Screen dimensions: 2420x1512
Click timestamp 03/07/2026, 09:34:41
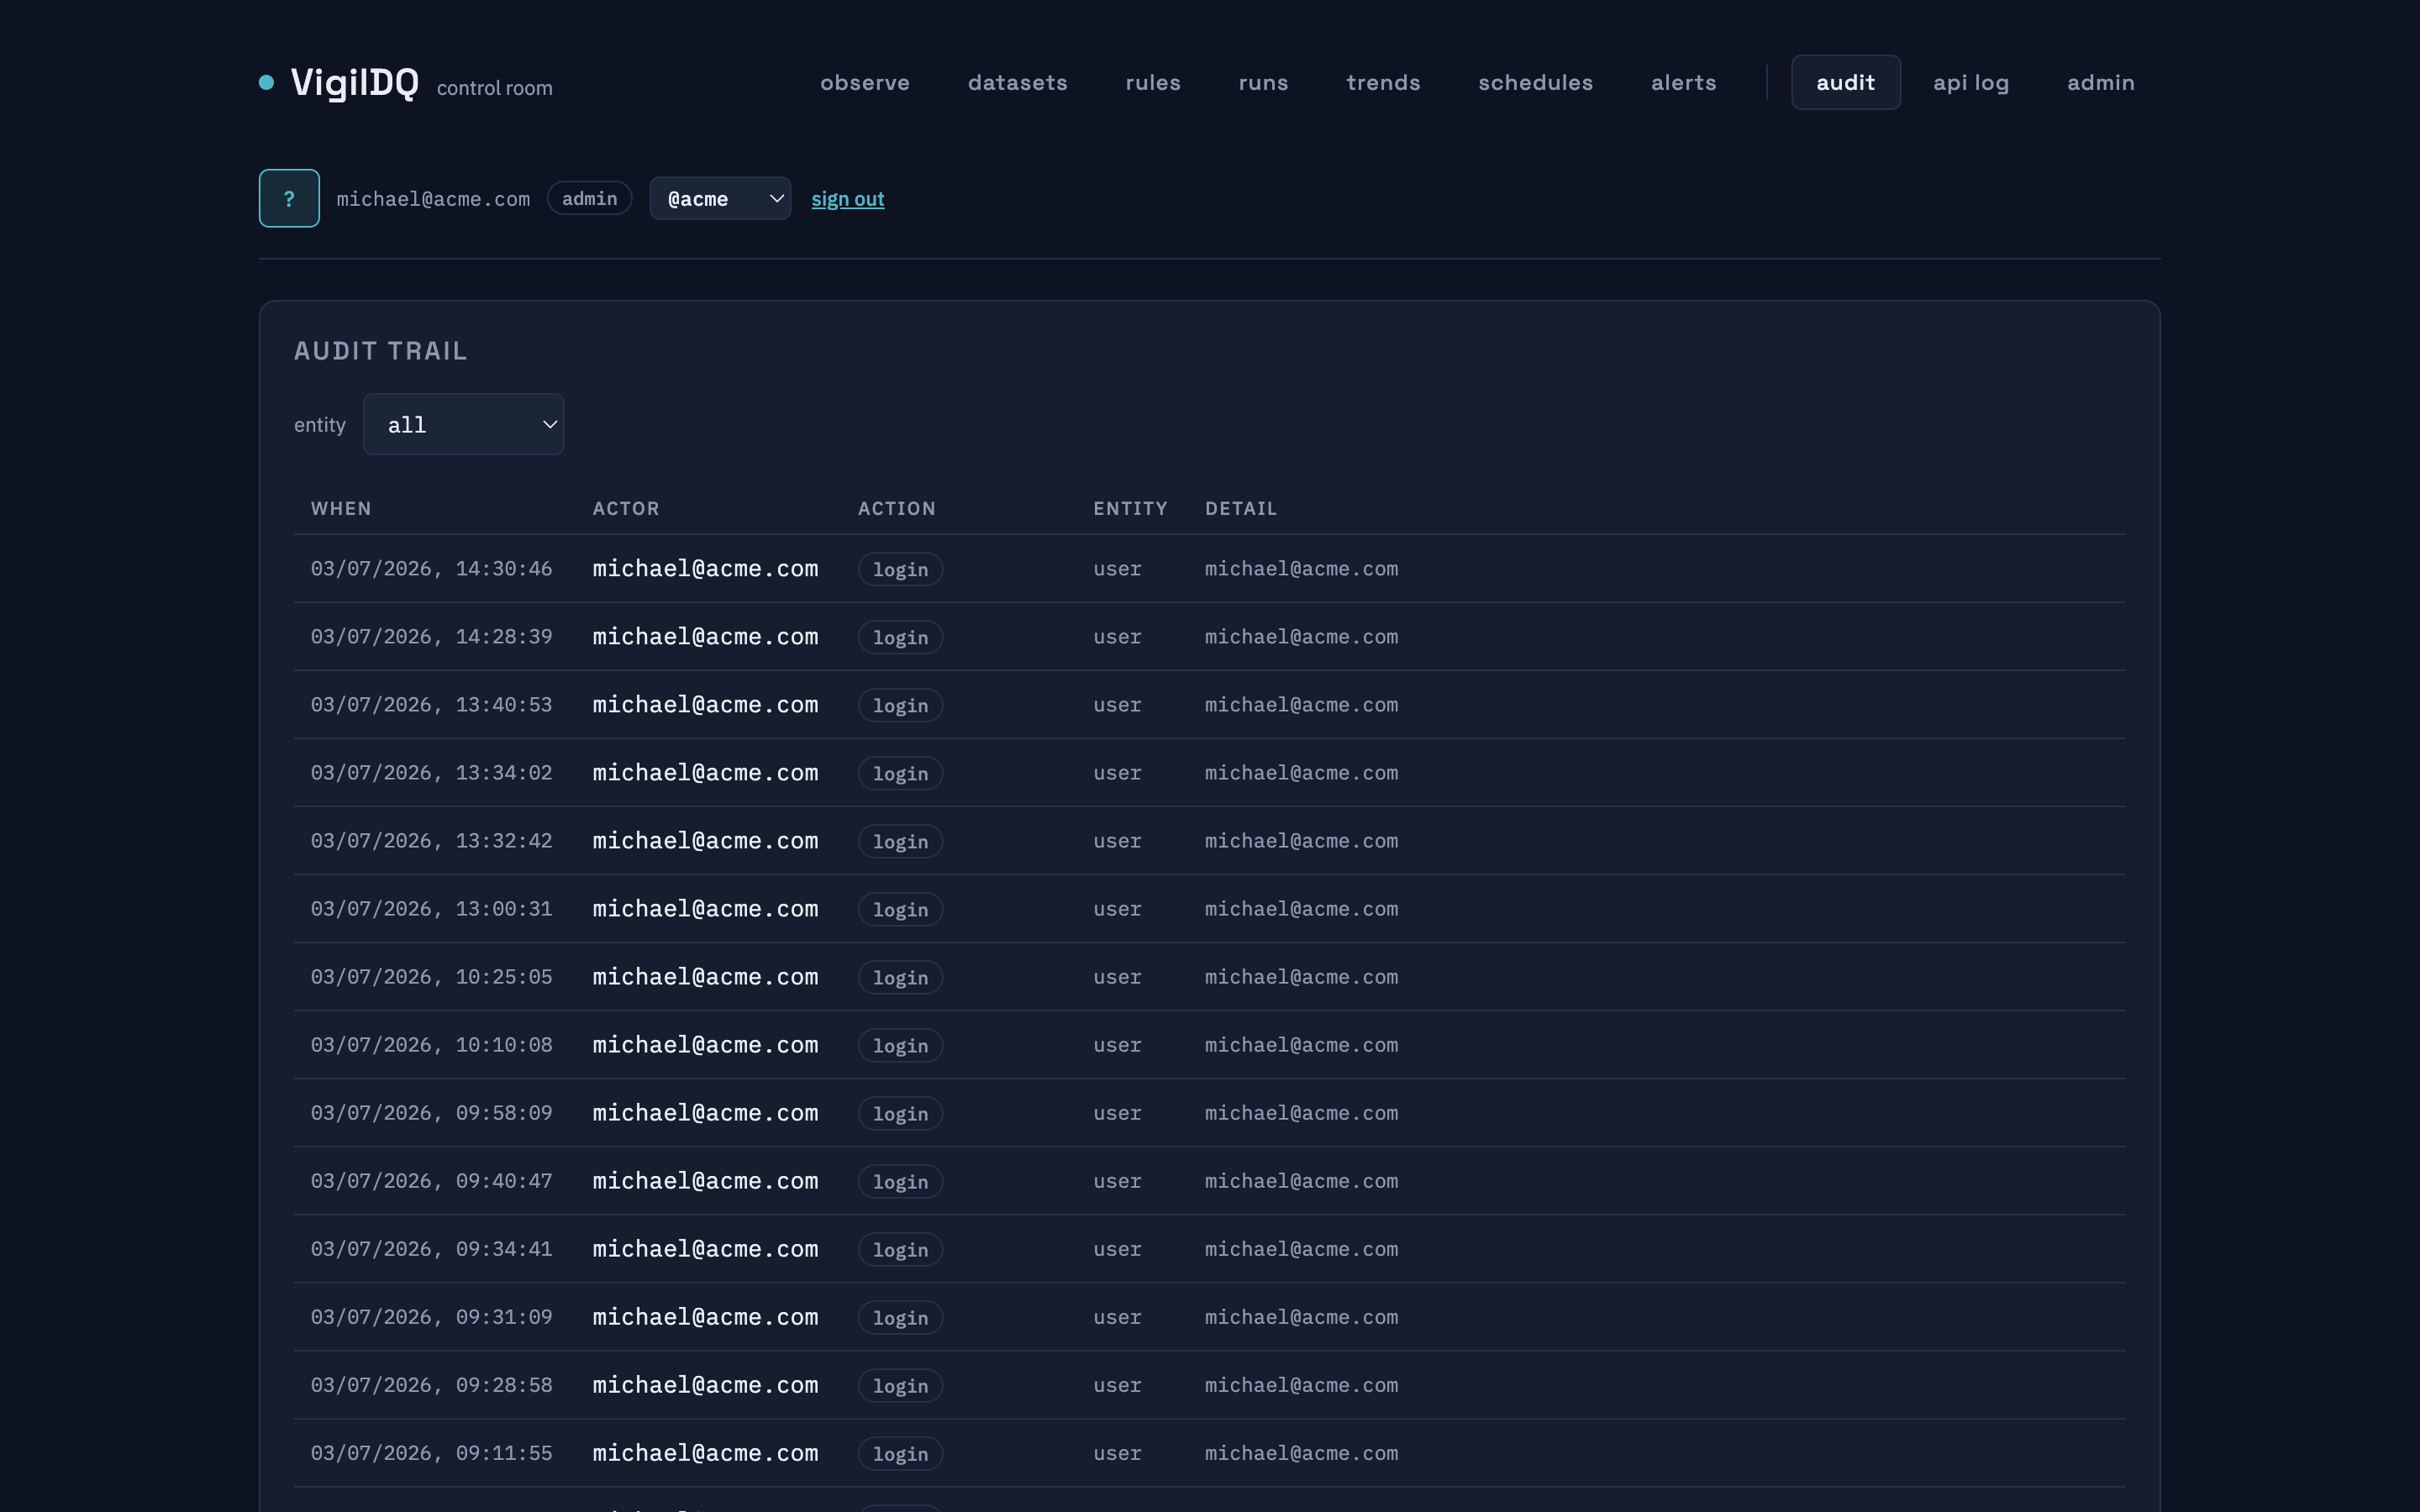pyautogui.click(x=431, y=1249)
